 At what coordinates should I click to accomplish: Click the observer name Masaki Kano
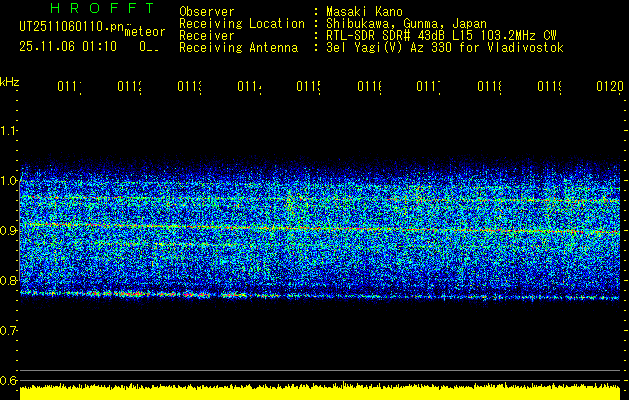click(364, 12)
